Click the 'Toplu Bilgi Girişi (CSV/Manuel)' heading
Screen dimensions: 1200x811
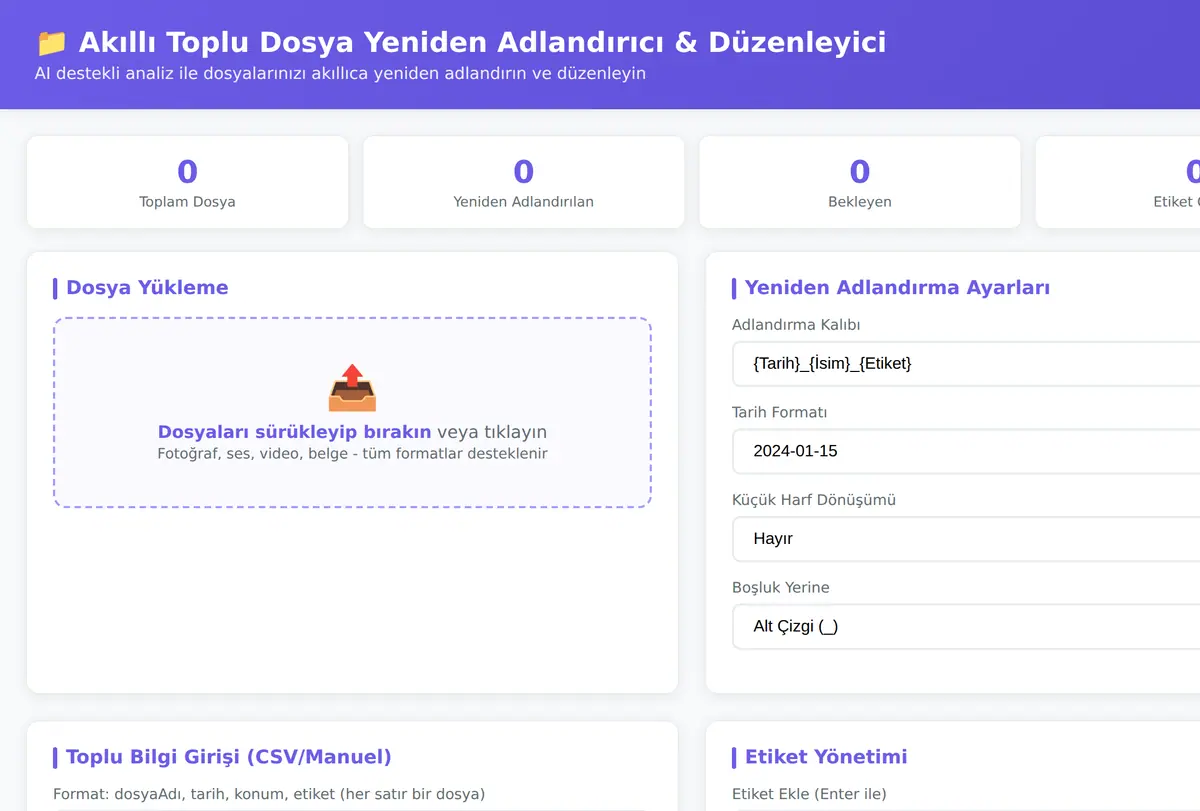coord(229,757)
